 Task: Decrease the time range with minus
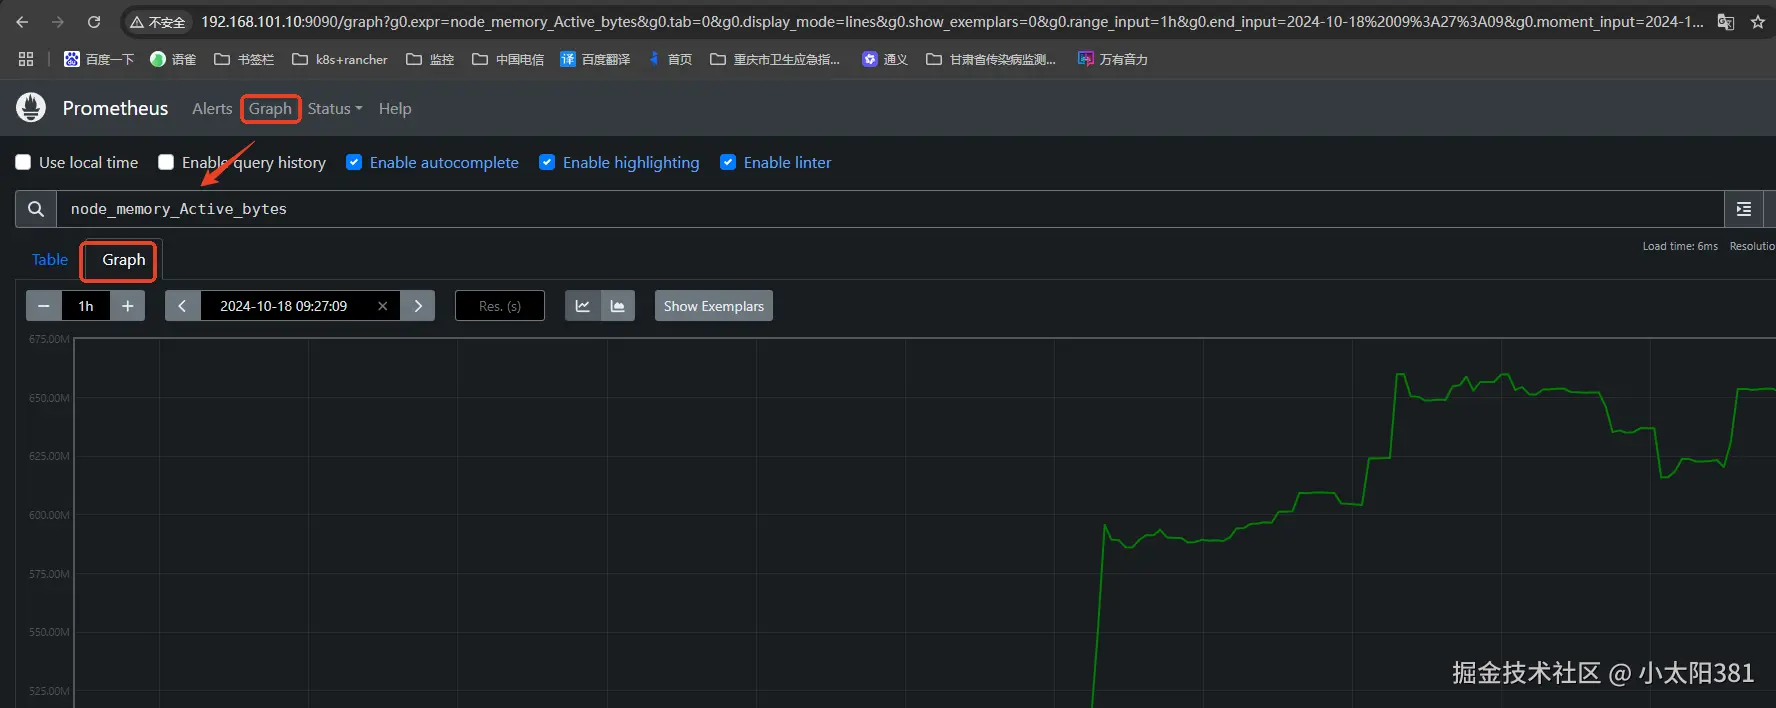tap(44, 306)
